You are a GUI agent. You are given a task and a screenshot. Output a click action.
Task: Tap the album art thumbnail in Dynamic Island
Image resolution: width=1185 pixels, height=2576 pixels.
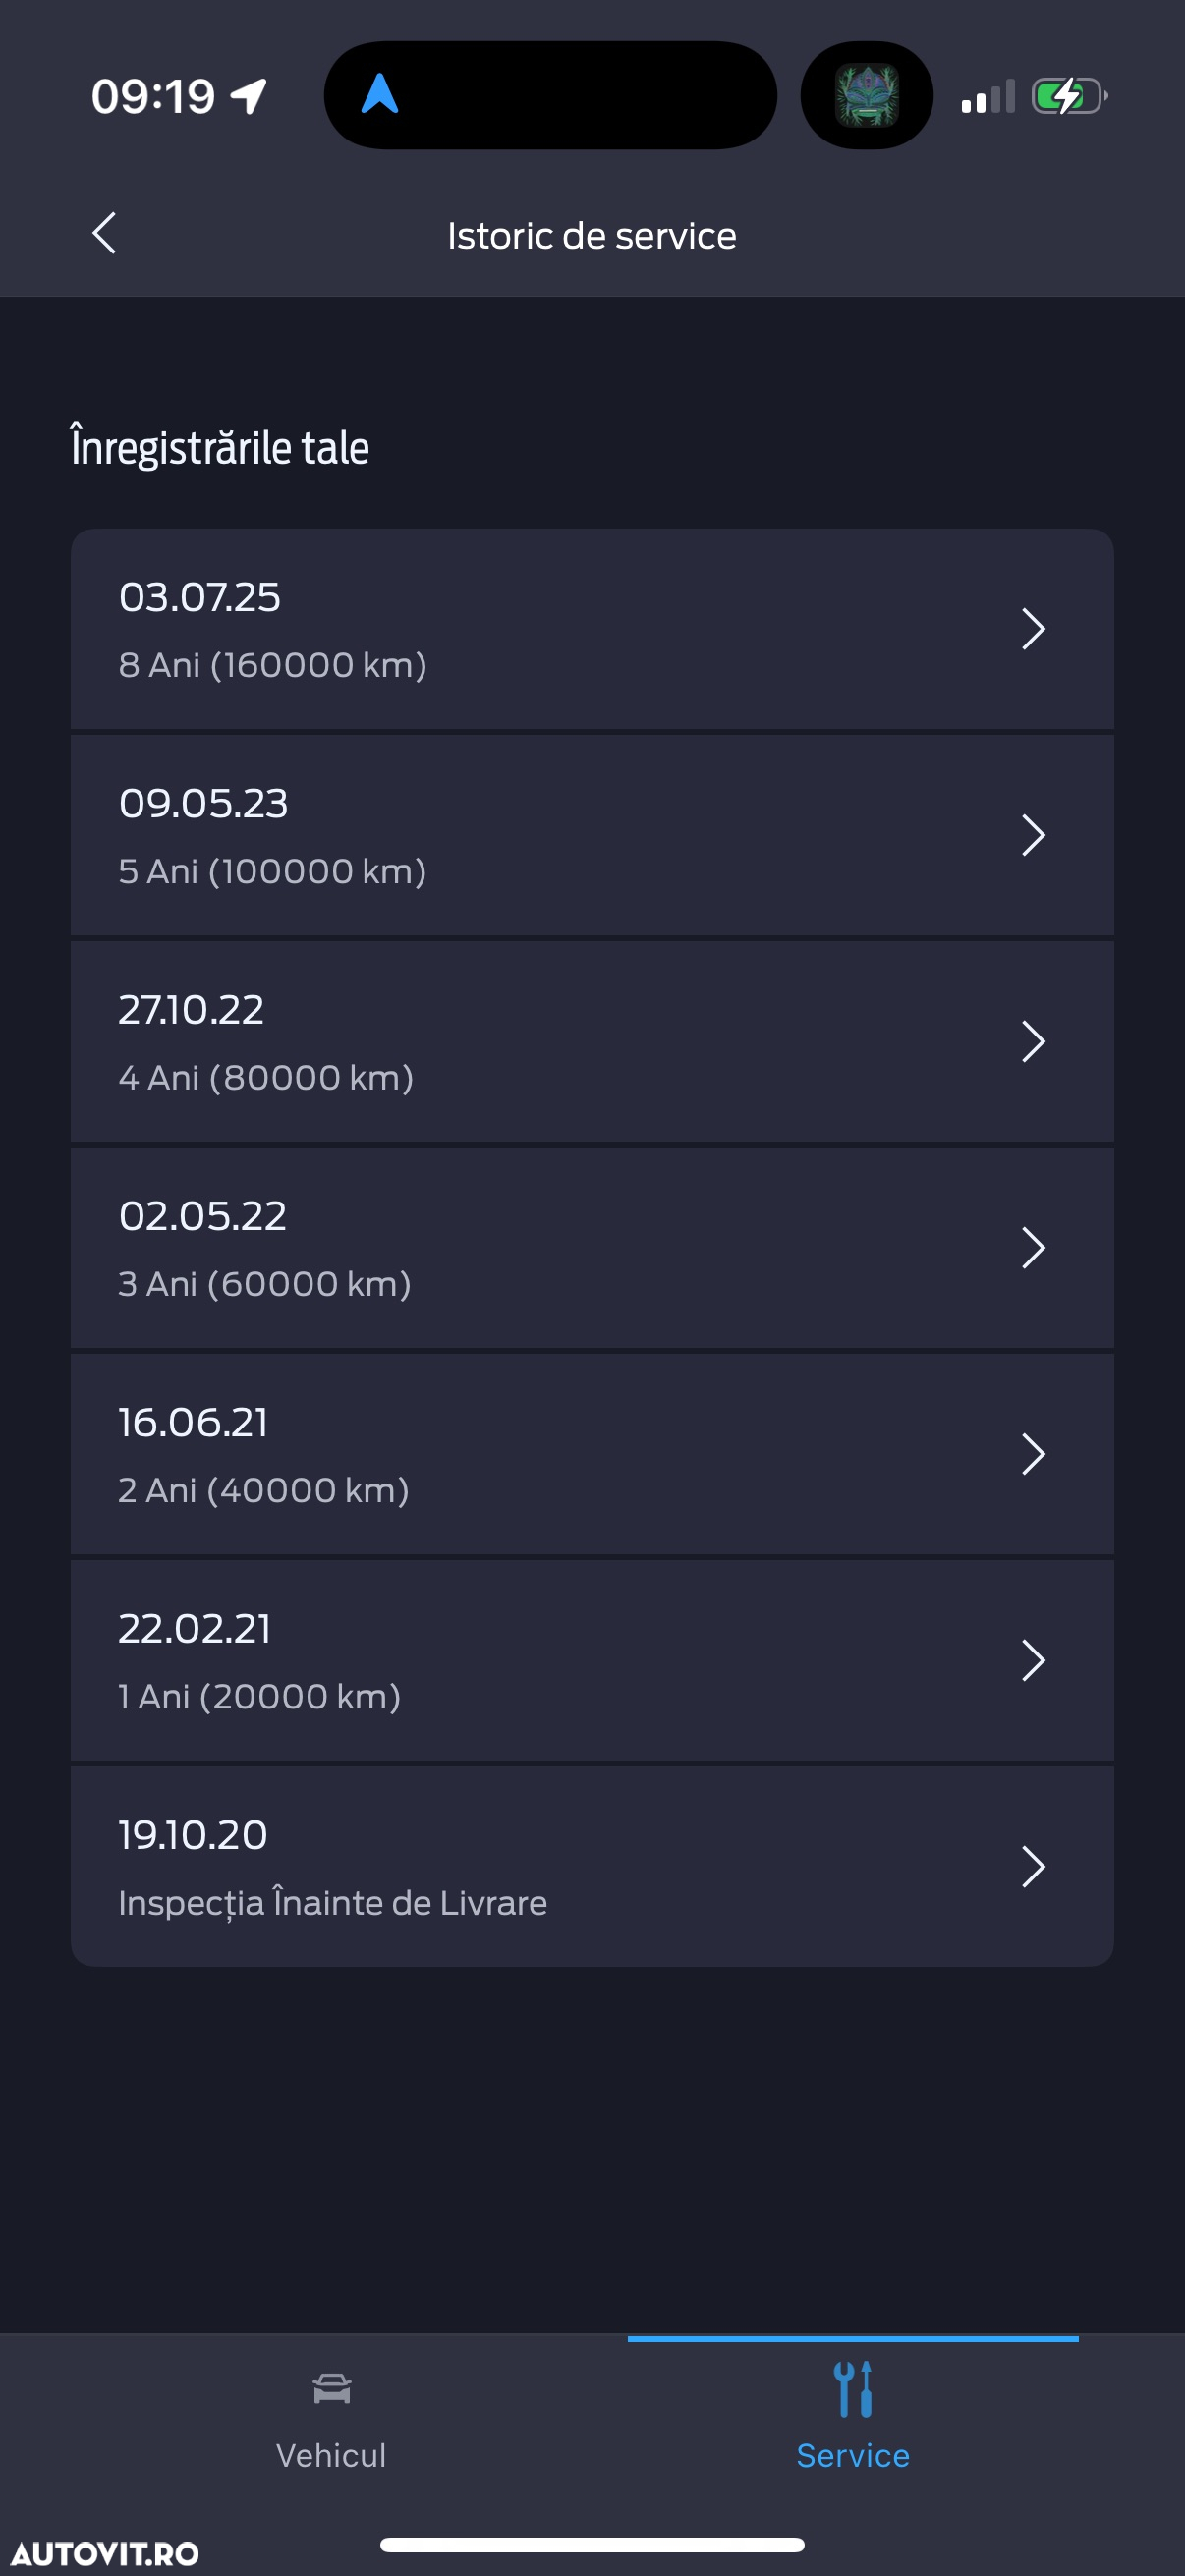pos(866,95)
